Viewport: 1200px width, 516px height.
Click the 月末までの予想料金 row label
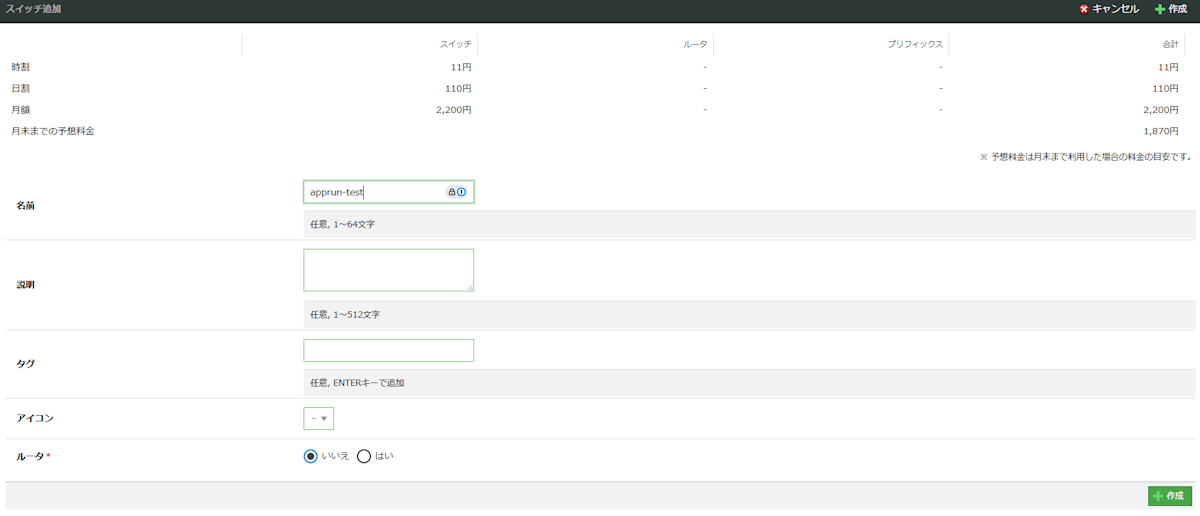point(53,131)
